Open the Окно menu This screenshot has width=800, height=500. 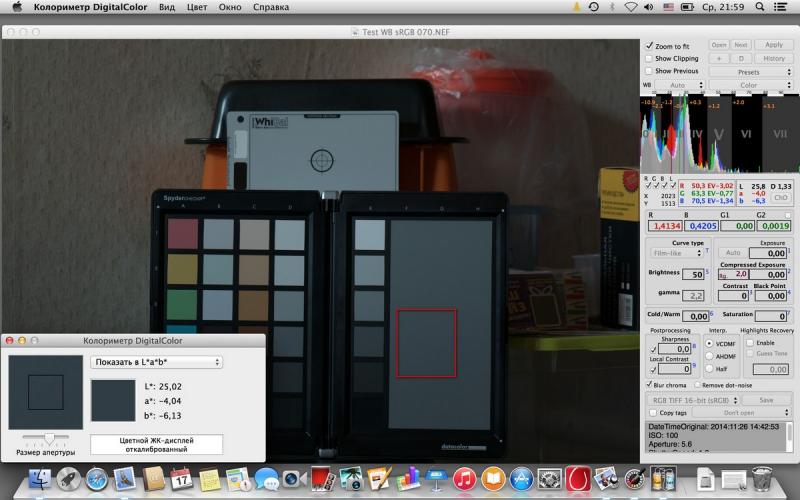[x=230, y=7]
